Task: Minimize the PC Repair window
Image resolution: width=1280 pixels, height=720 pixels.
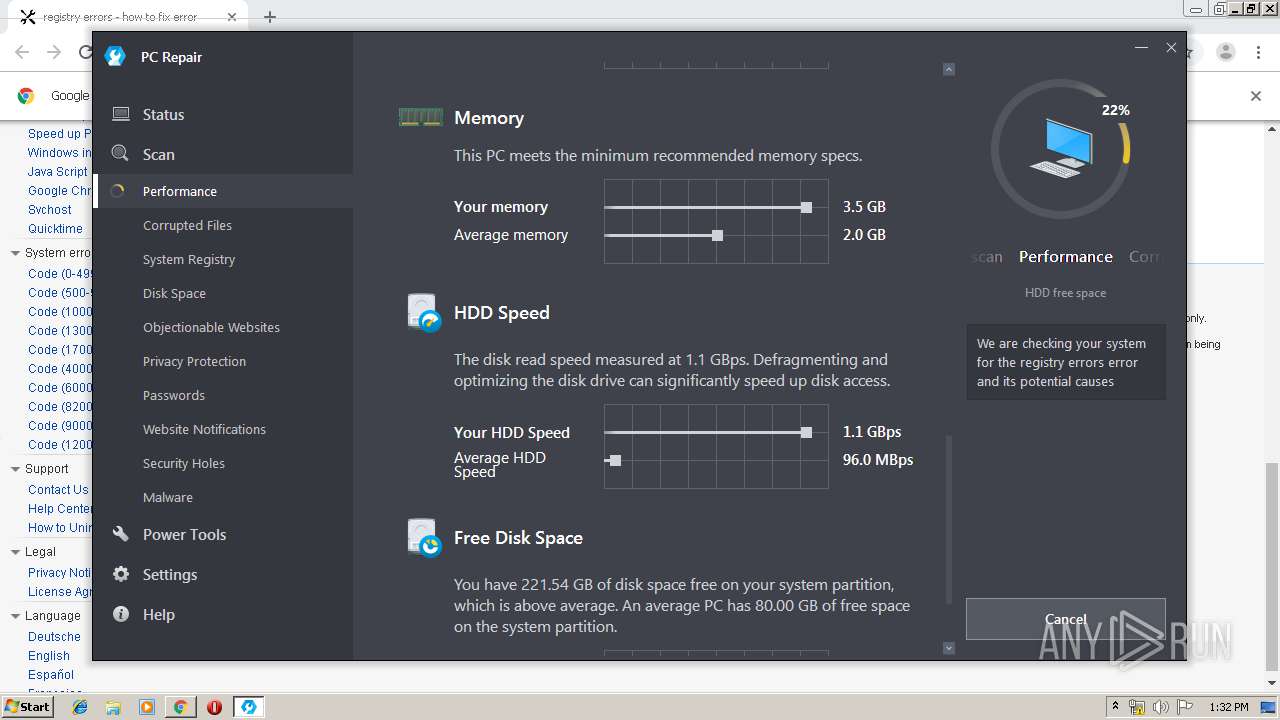Action: tap(1141, 47)
